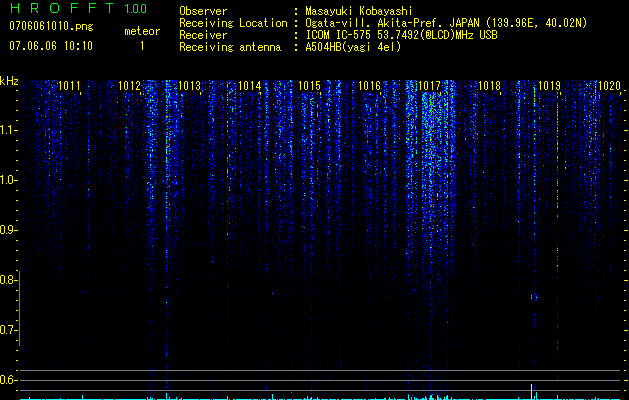Click the observer name Masayuki Kobayashi
This screenshot has width=629, height=400.
[359, 11]
